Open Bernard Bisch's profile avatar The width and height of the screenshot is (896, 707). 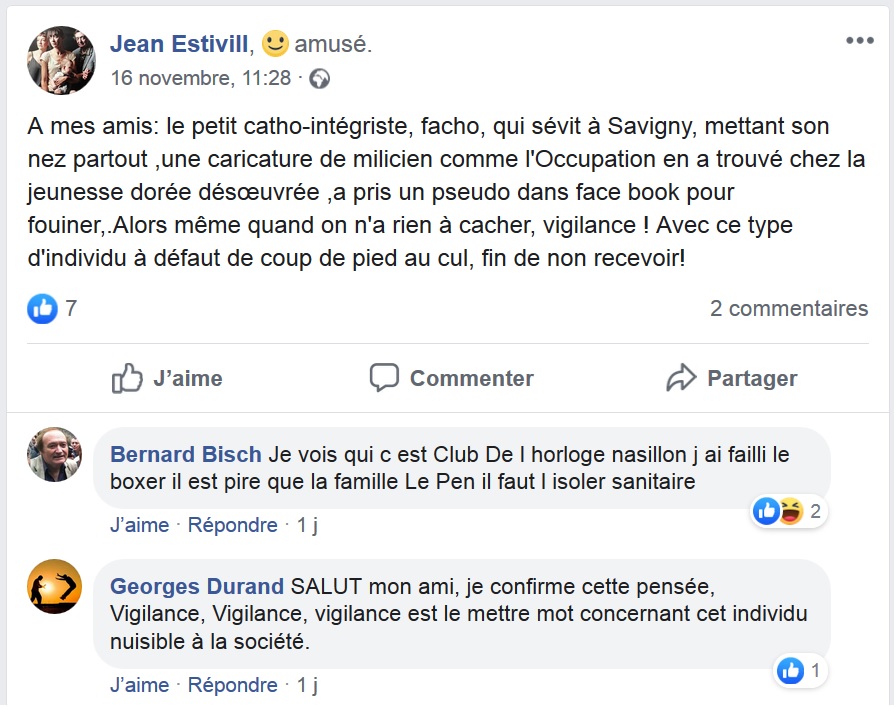coord(54,454)
